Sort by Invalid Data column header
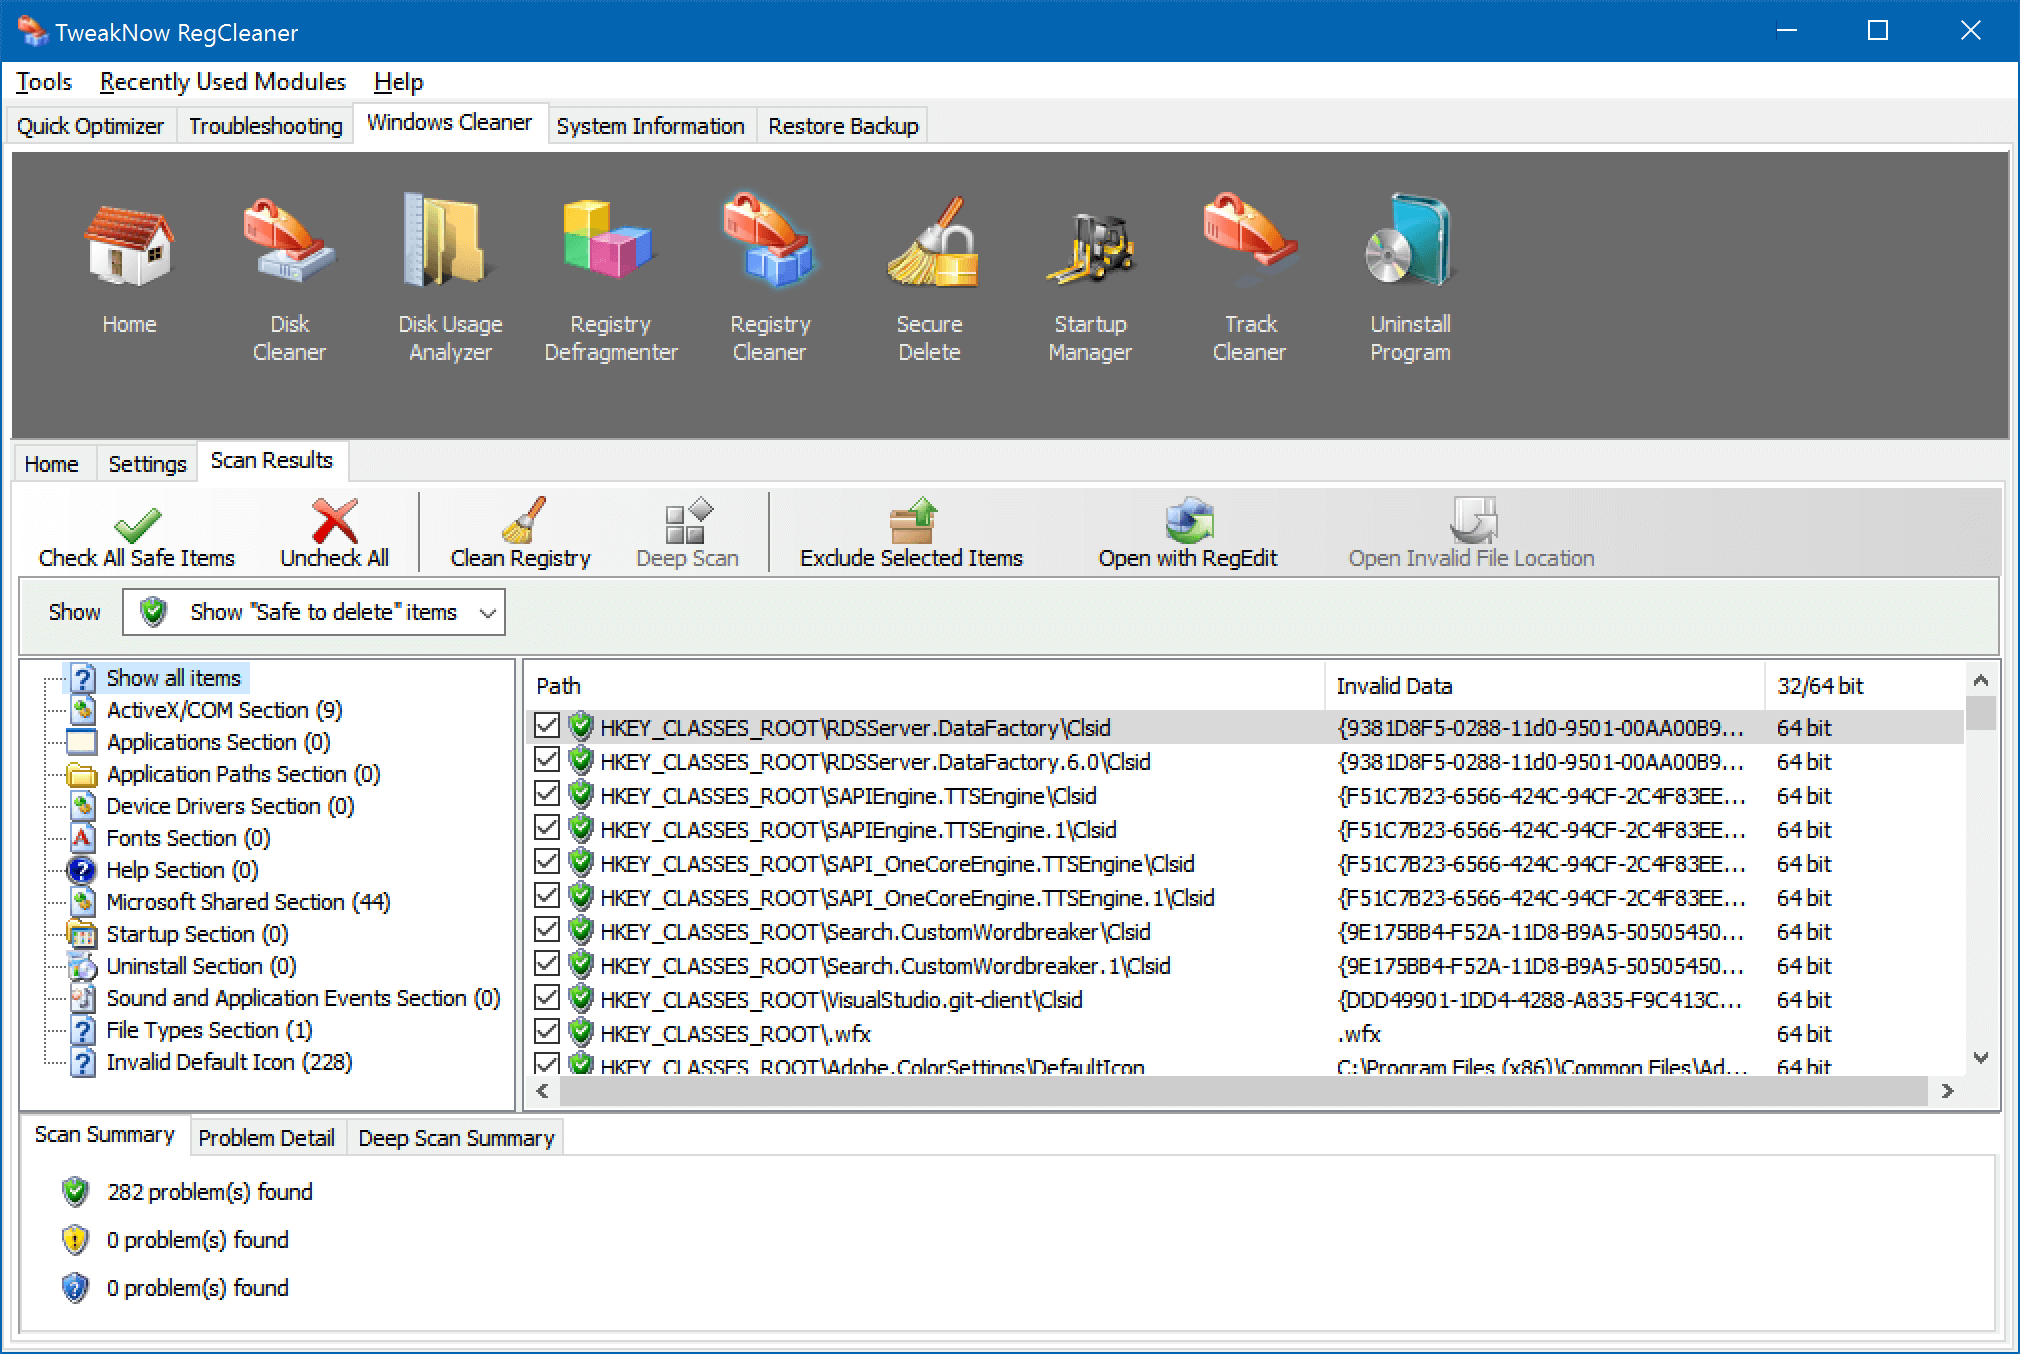The height and width of the screenshot is (1354, 2020). tap(1545, 686)
